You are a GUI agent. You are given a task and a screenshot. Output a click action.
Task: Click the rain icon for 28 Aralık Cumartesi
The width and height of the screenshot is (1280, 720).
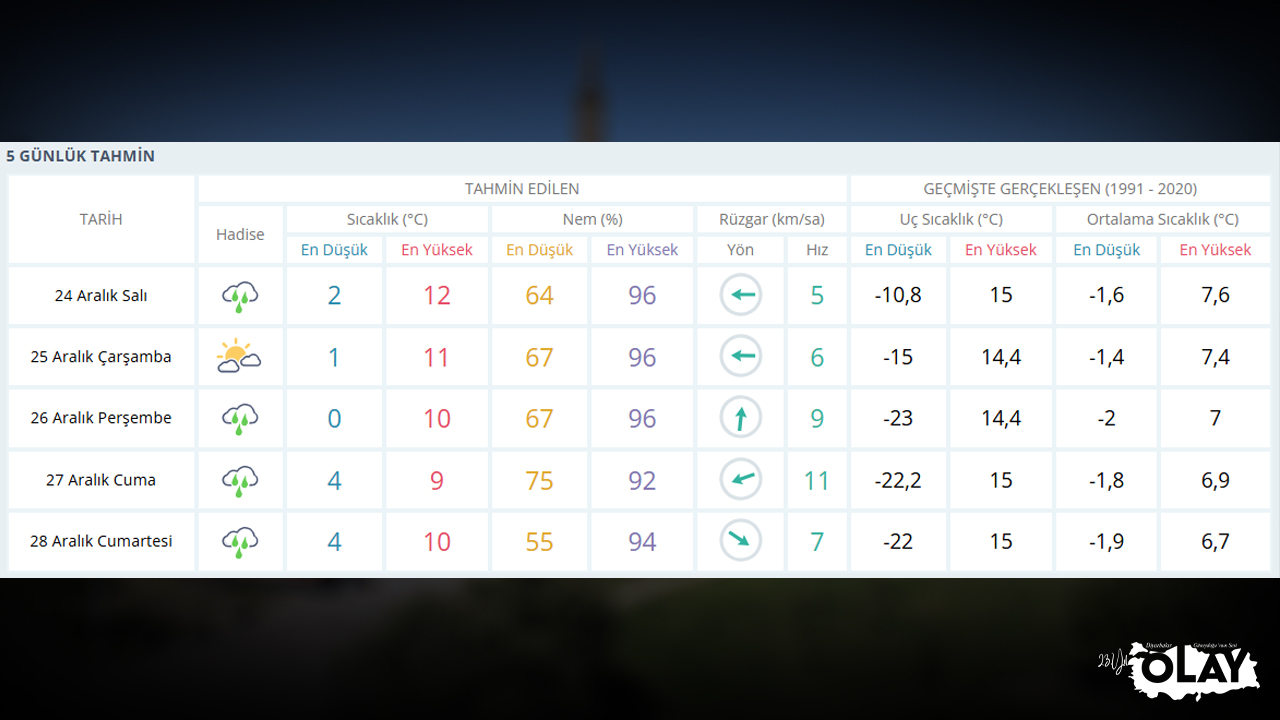tap(240, 541)
